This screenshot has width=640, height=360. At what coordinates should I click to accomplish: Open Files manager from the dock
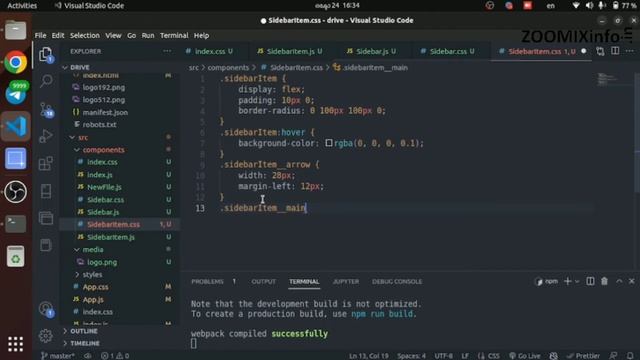pyautogui.click(x=16, y=30)
